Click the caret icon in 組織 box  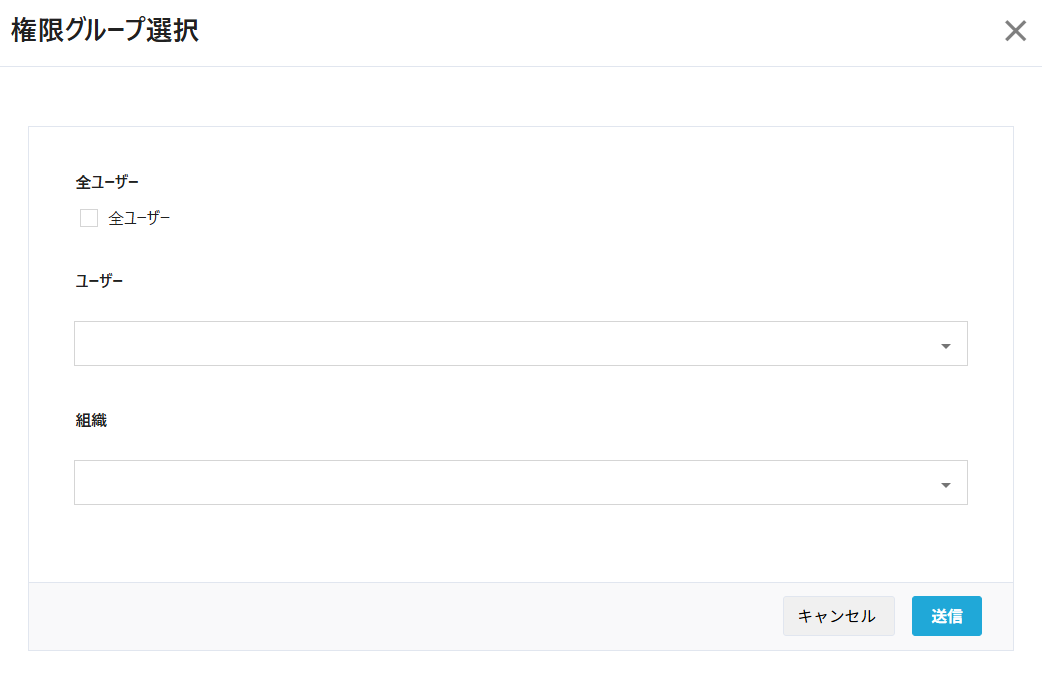(x=945, y=485)
